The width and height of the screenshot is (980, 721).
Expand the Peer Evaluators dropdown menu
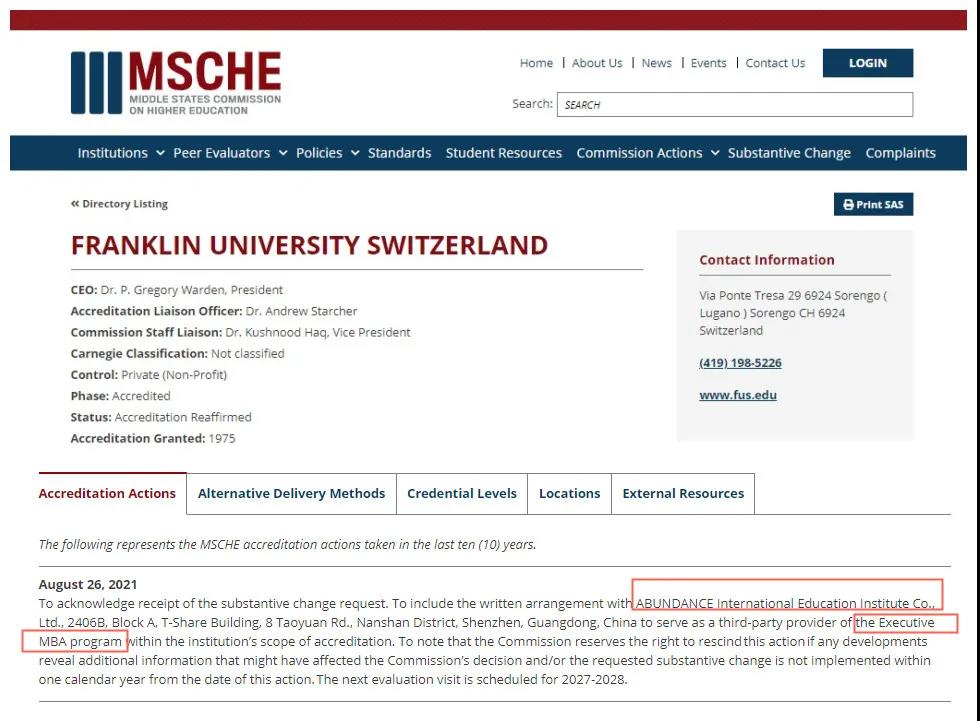[230, 153]
